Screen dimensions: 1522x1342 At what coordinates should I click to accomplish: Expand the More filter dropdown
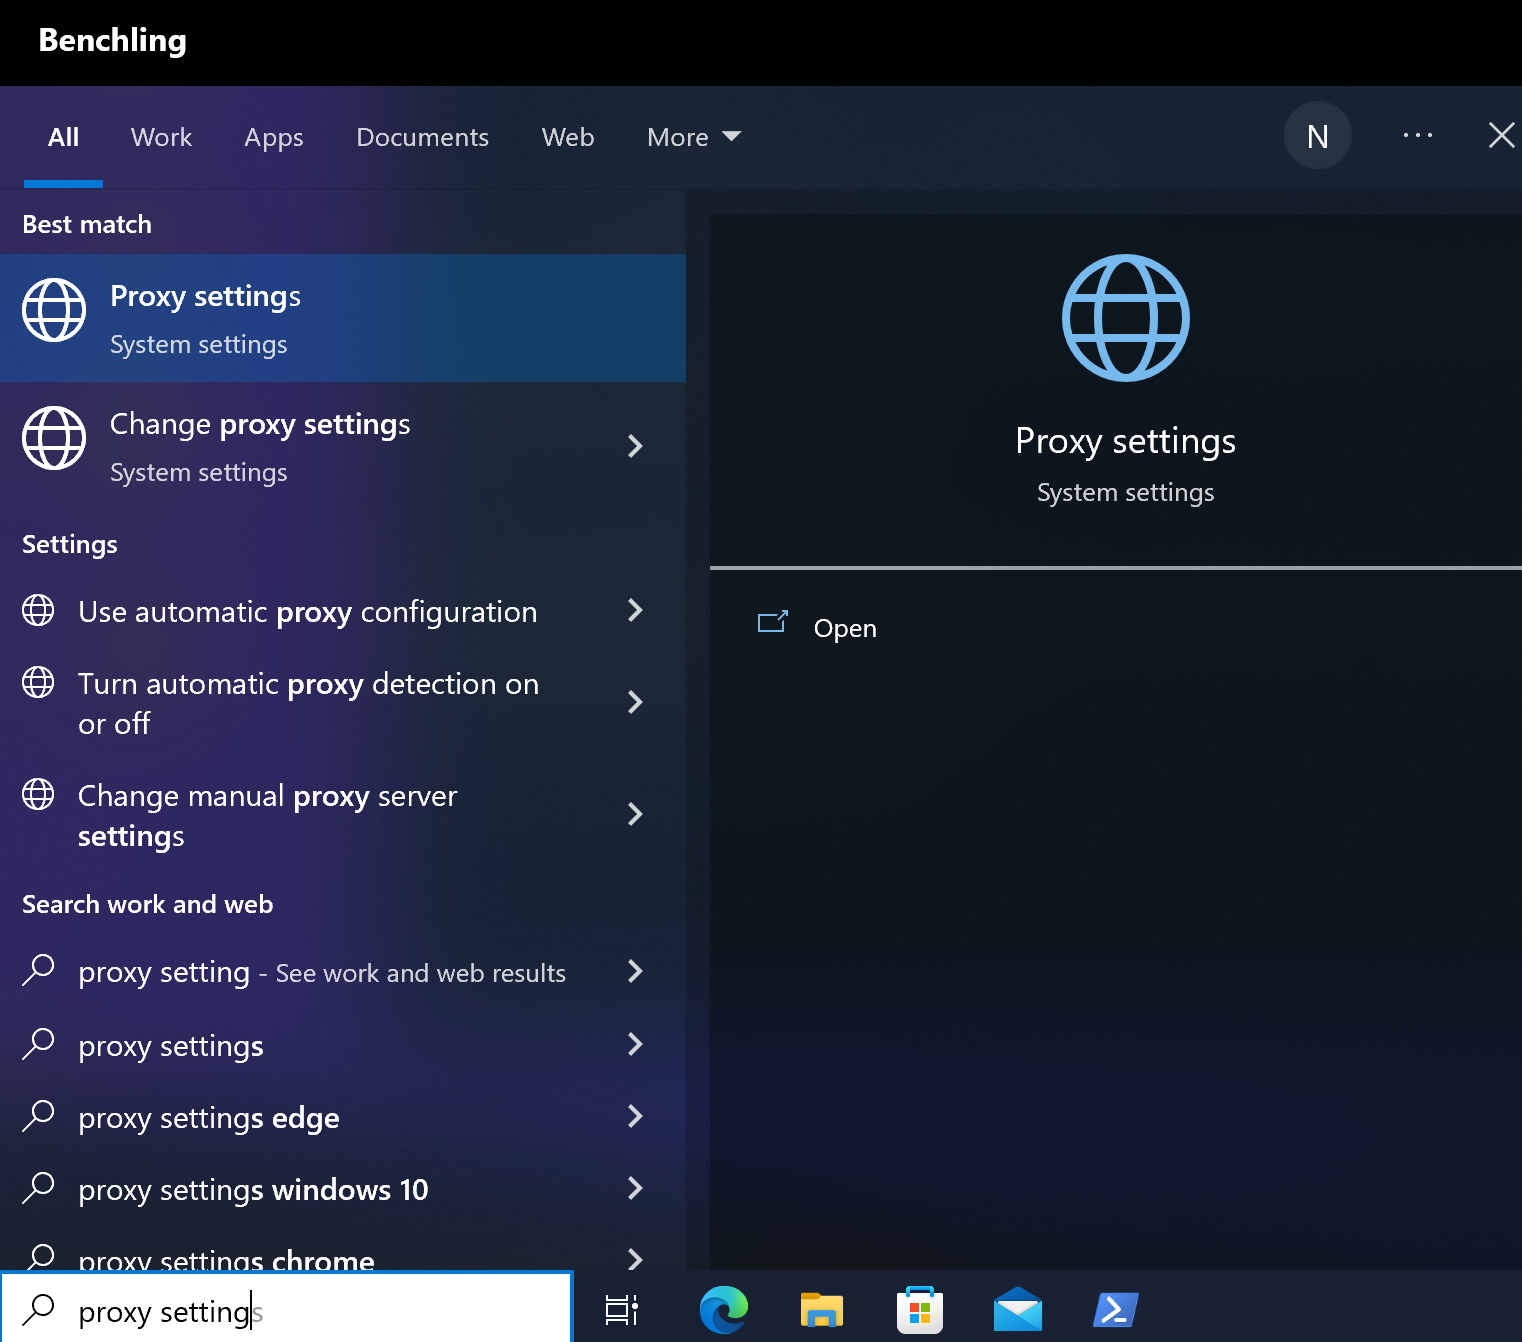coord(693,137)
